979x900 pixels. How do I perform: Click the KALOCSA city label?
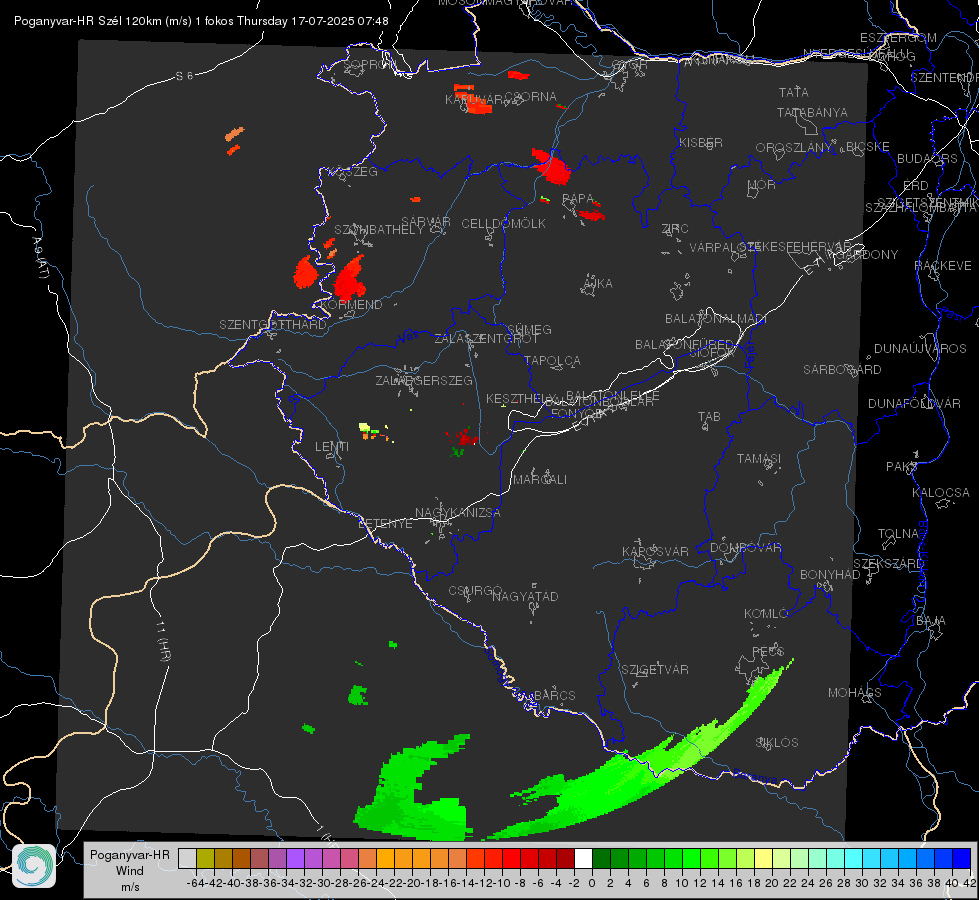pyautogui.click(x=940, y=493)
